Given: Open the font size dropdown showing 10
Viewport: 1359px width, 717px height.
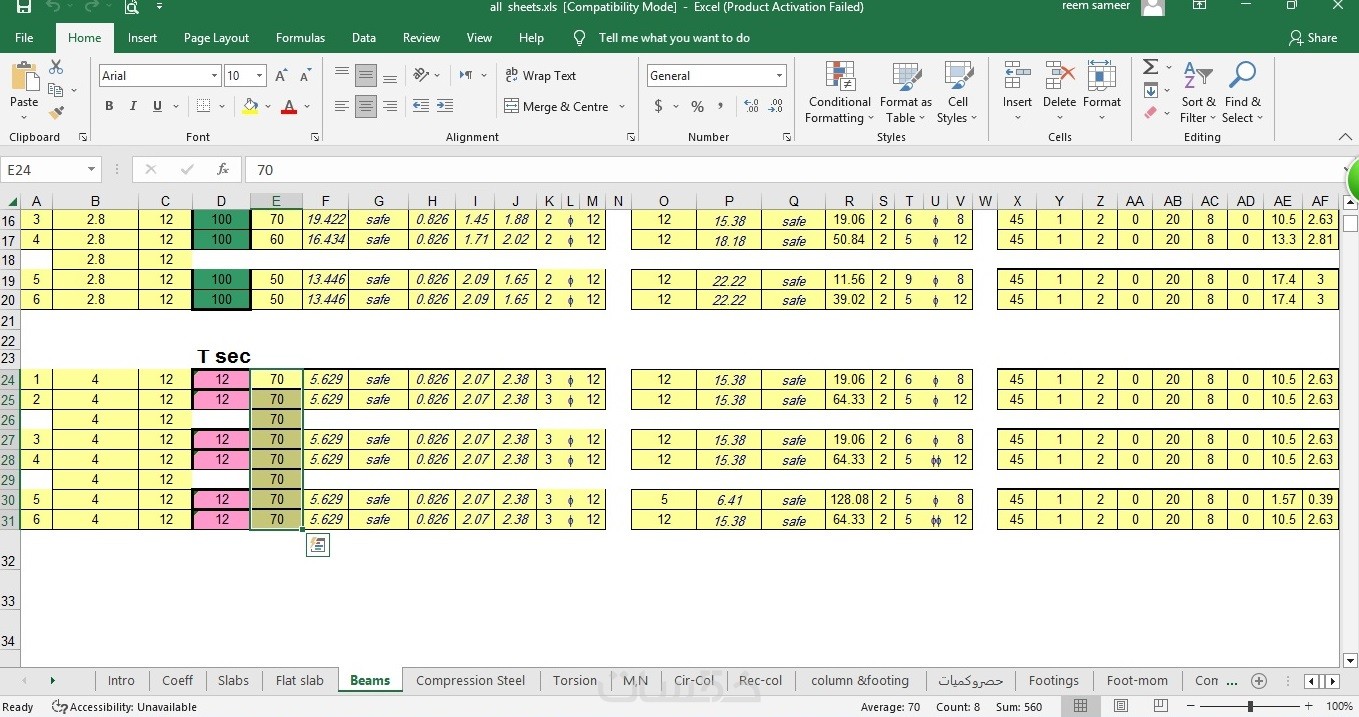Looking at the screenshot, I should 260,76.
